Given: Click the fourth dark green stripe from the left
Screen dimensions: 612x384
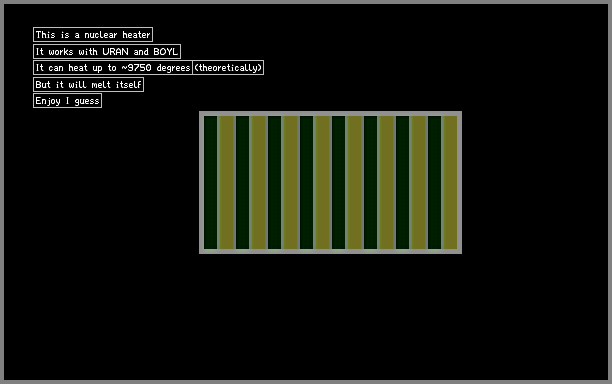Looking at the screenshot, I should coord(306,182).
